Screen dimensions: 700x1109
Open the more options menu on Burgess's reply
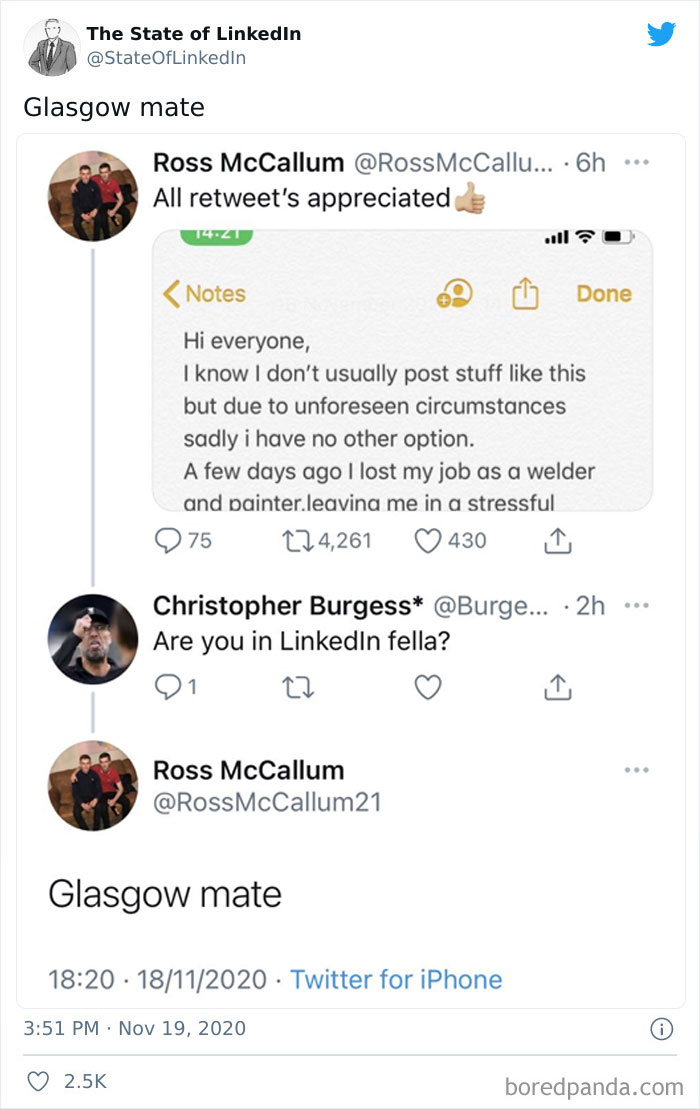coord(637,607)
